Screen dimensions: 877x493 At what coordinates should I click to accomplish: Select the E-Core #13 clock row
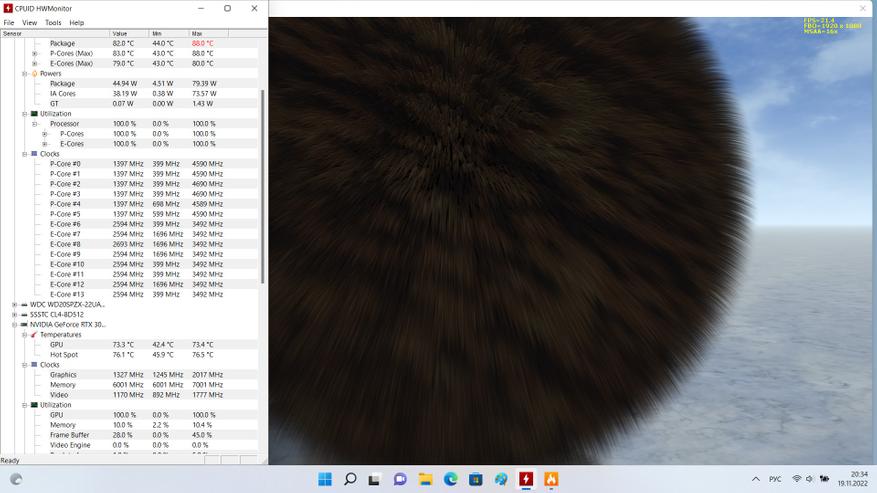(129, 295)
